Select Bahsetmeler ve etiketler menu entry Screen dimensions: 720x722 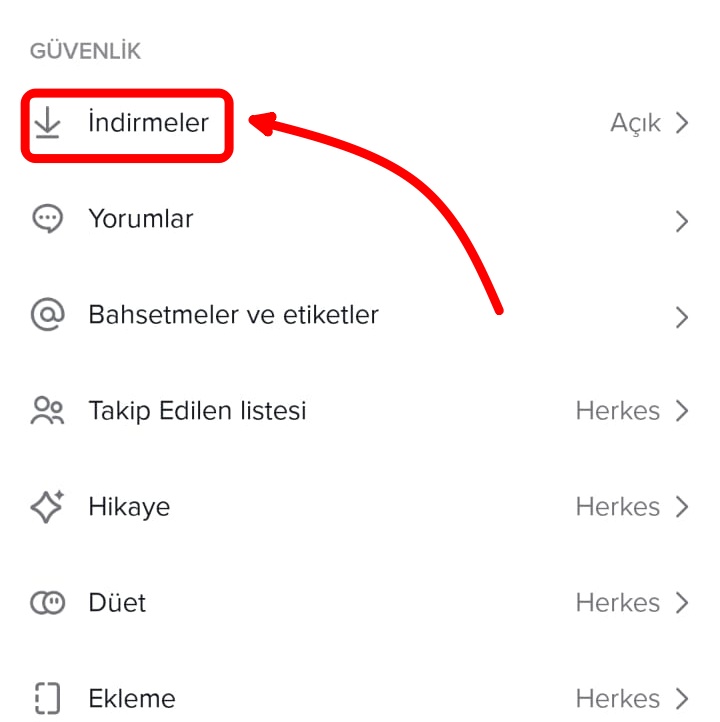(x=233, y=315)
